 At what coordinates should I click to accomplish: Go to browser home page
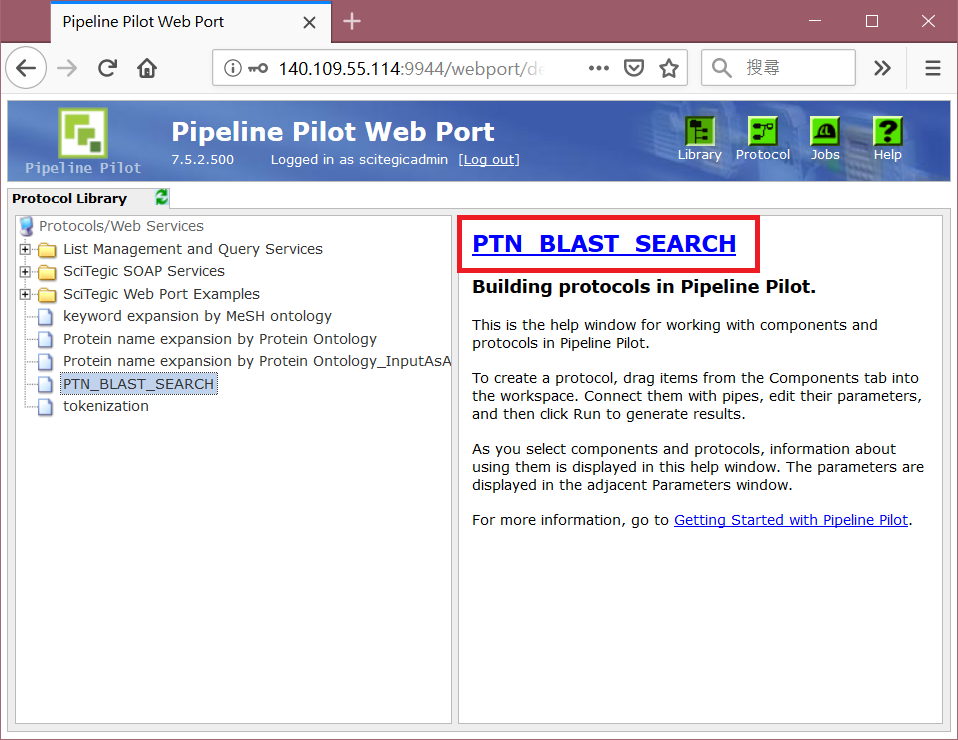147,68
